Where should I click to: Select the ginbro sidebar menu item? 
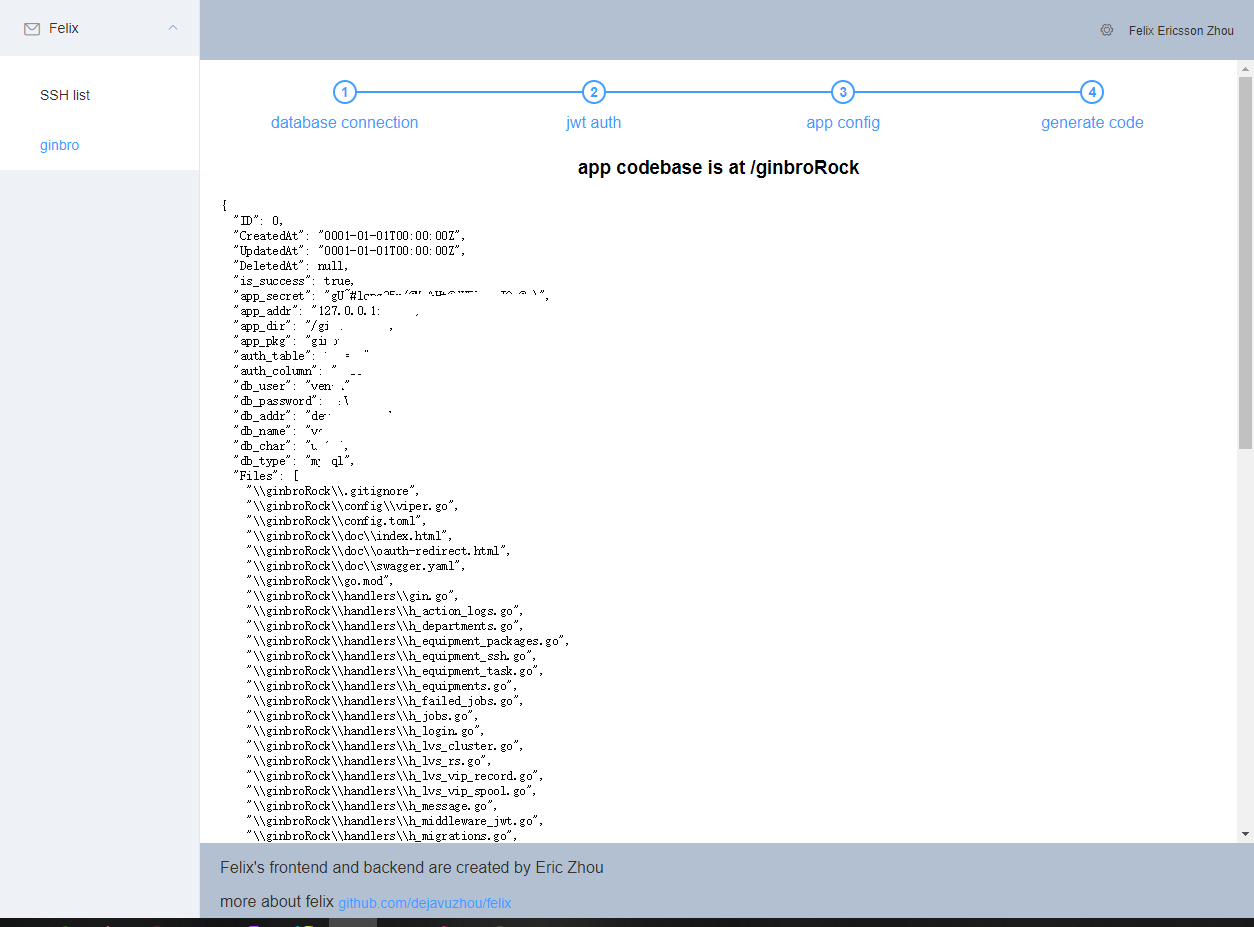[60, 145]
